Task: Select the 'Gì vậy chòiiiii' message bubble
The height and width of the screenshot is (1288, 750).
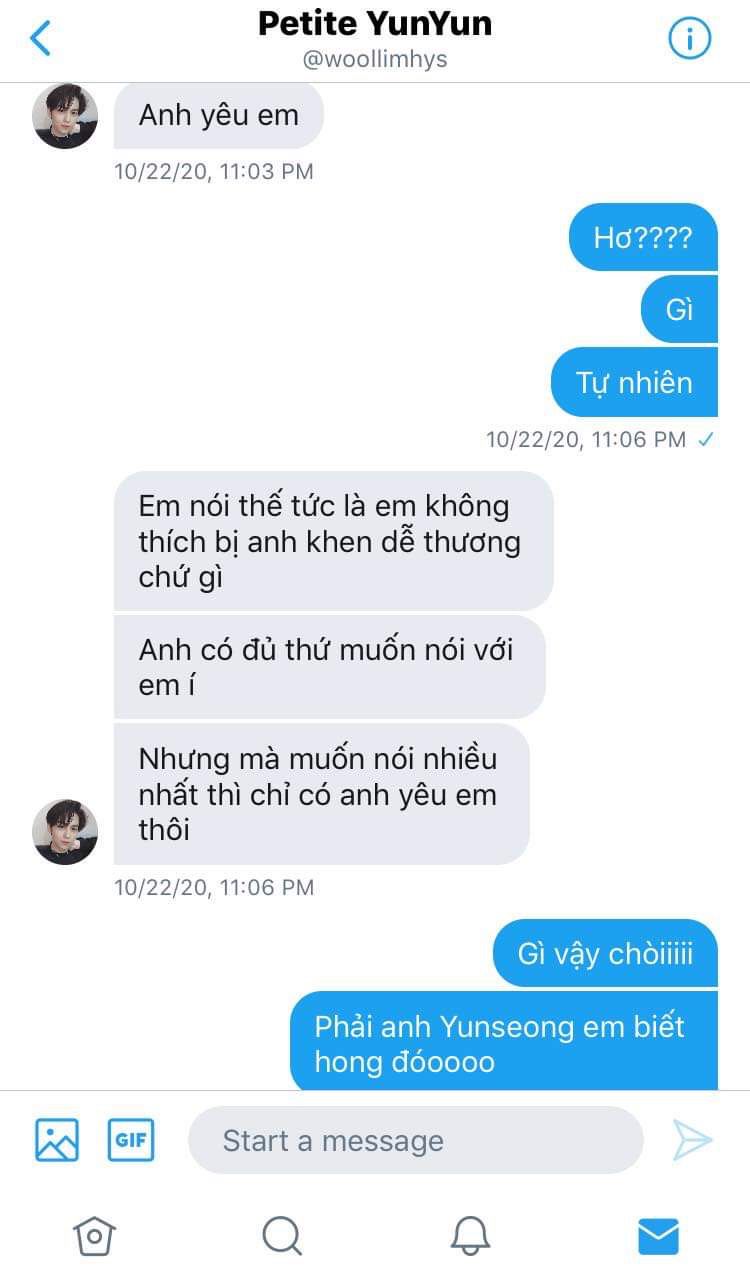Action: [605, 953]
